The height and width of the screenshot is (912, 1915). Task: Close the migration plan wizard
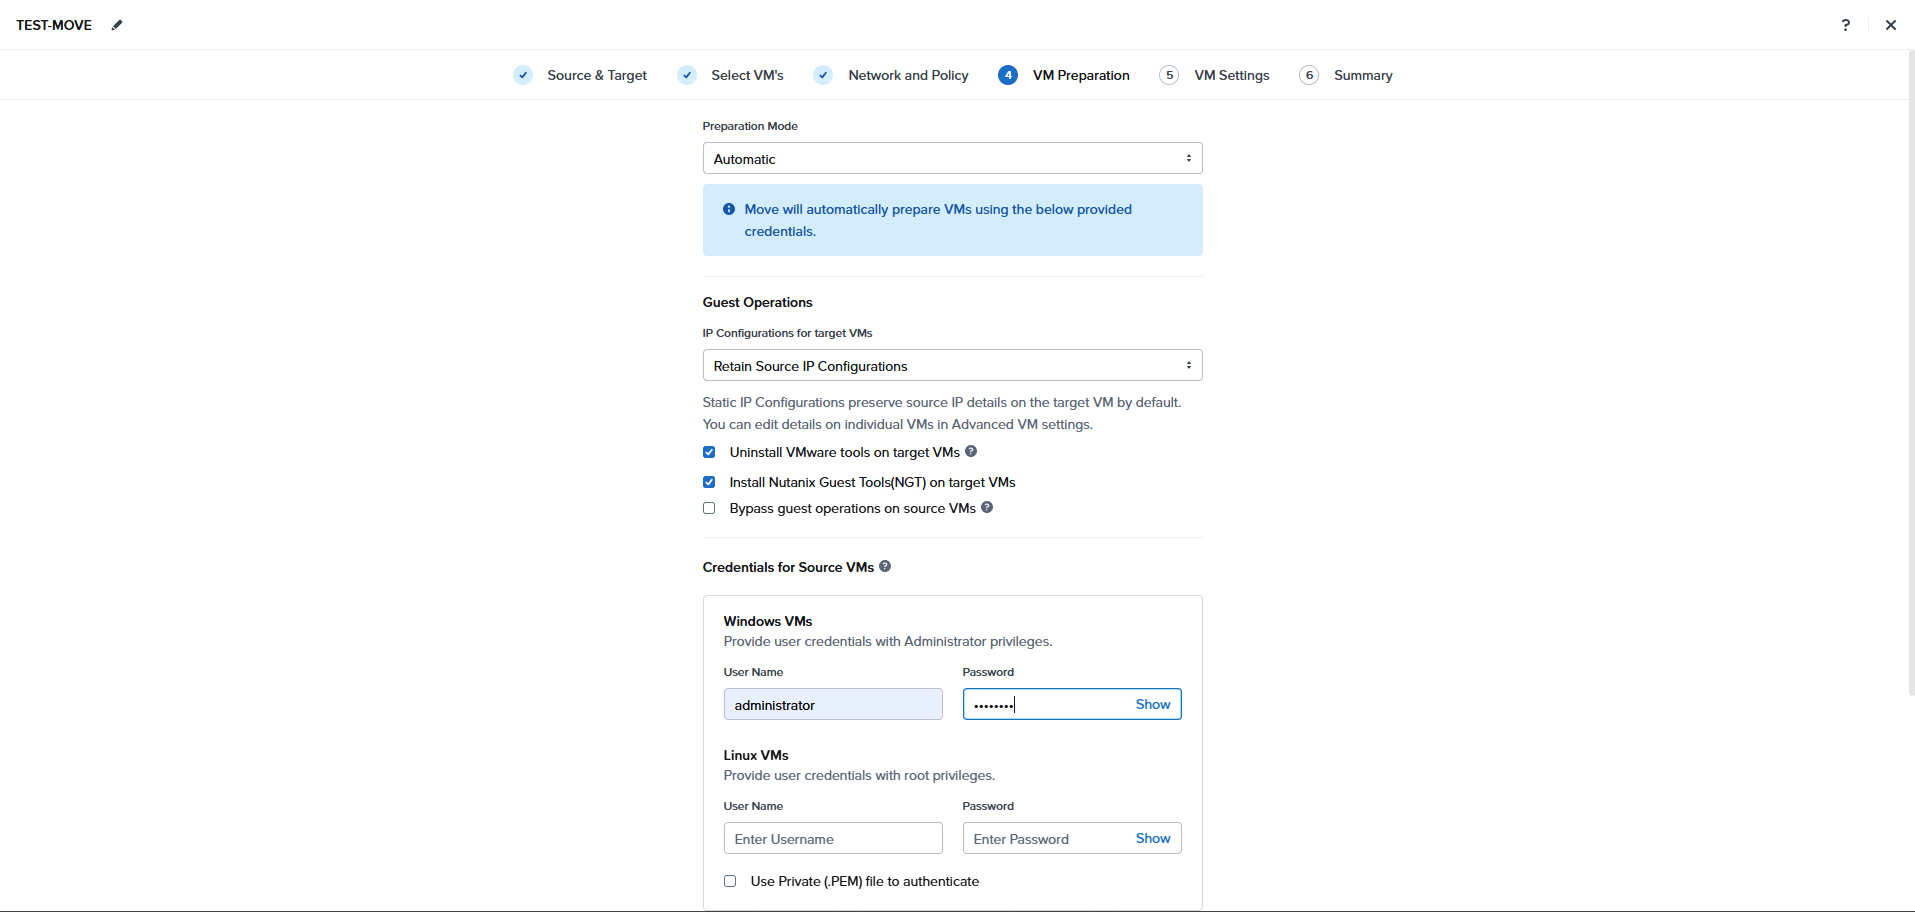tap(1891, 25)
